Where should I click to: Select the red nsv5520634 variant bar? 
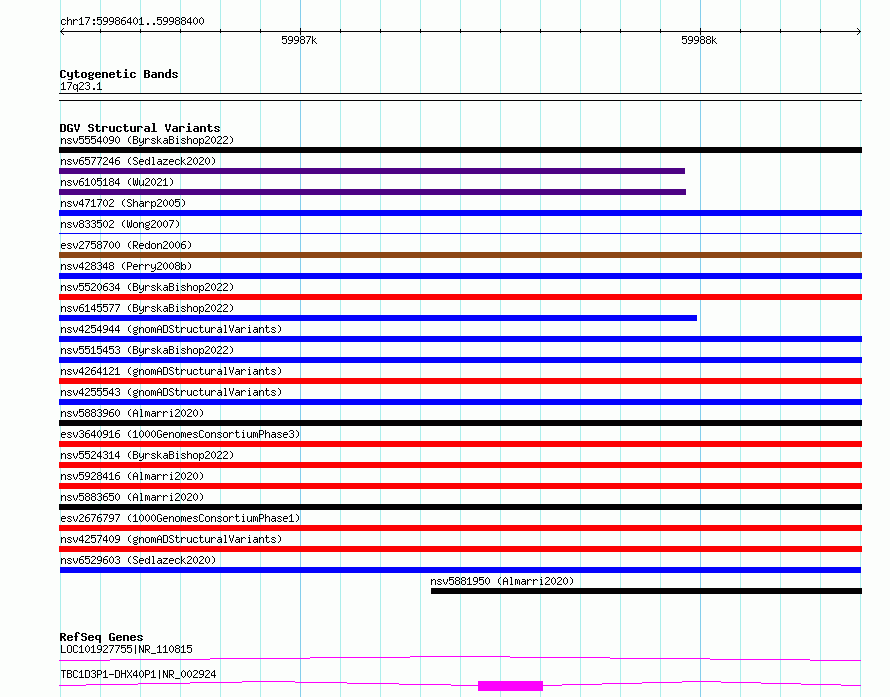click(x=460, y=297)
